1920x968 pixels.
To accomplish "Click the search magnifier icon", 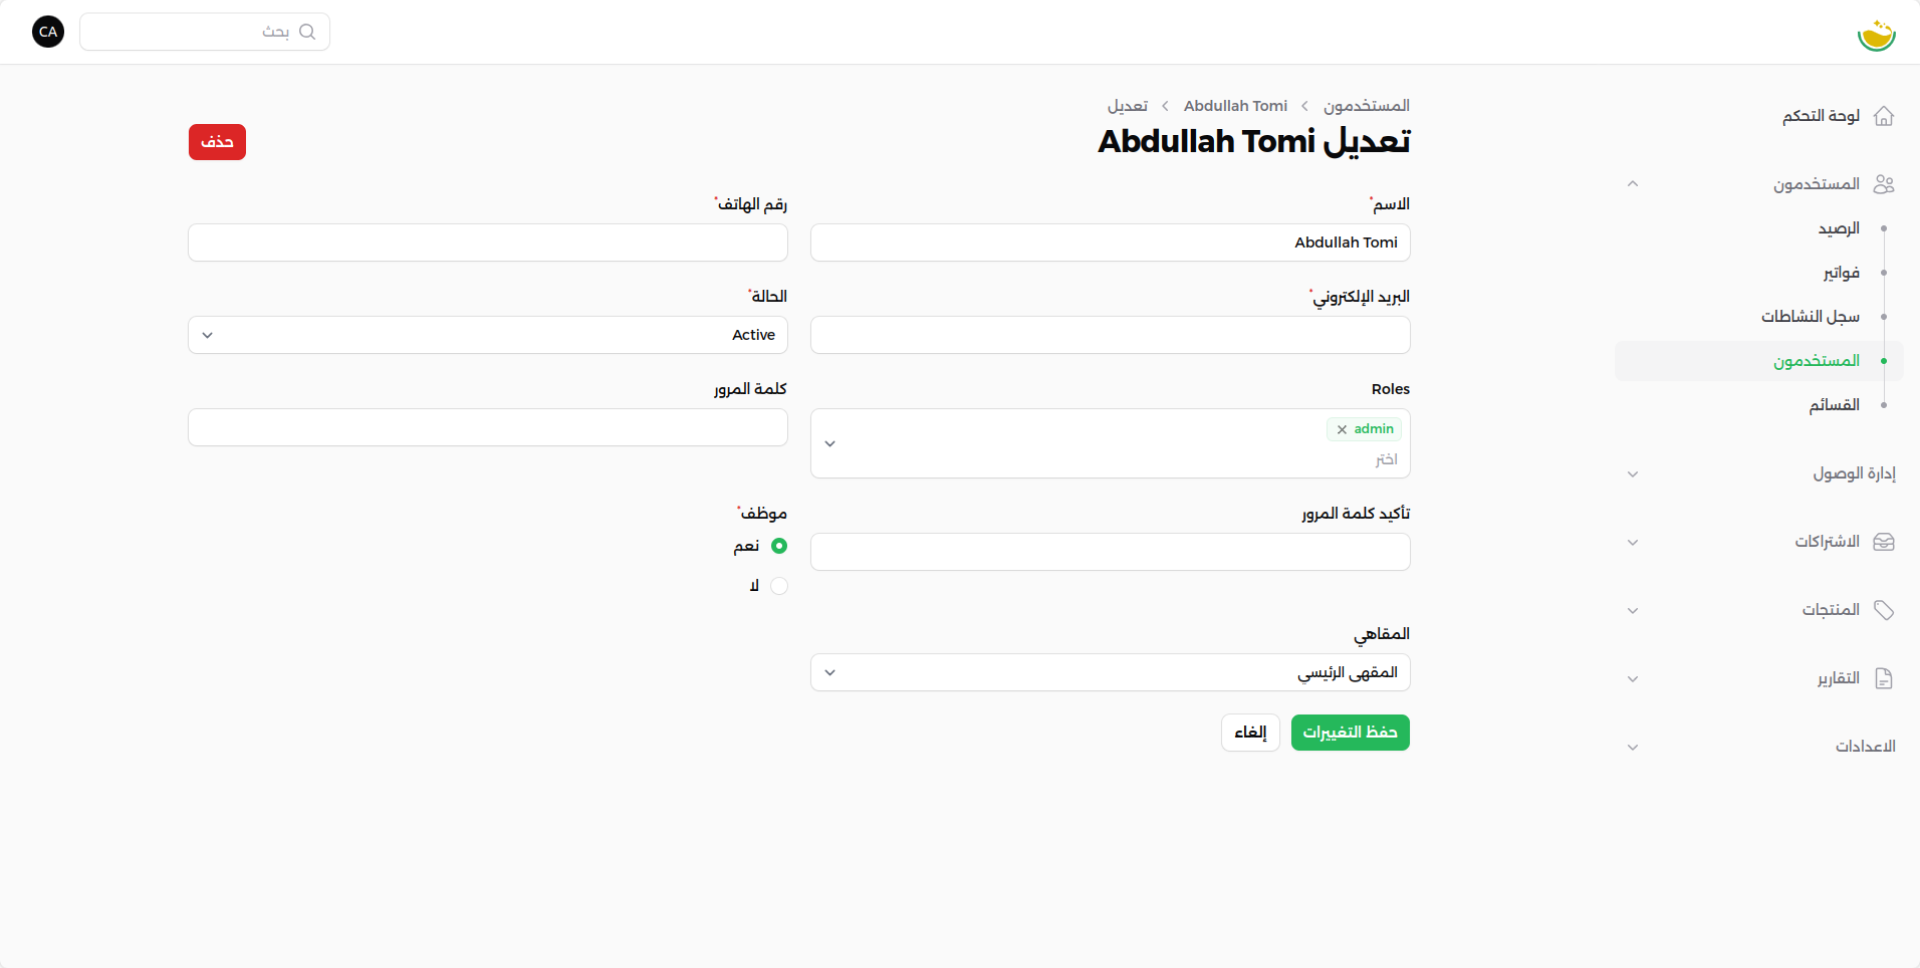I will click(307, 32).
